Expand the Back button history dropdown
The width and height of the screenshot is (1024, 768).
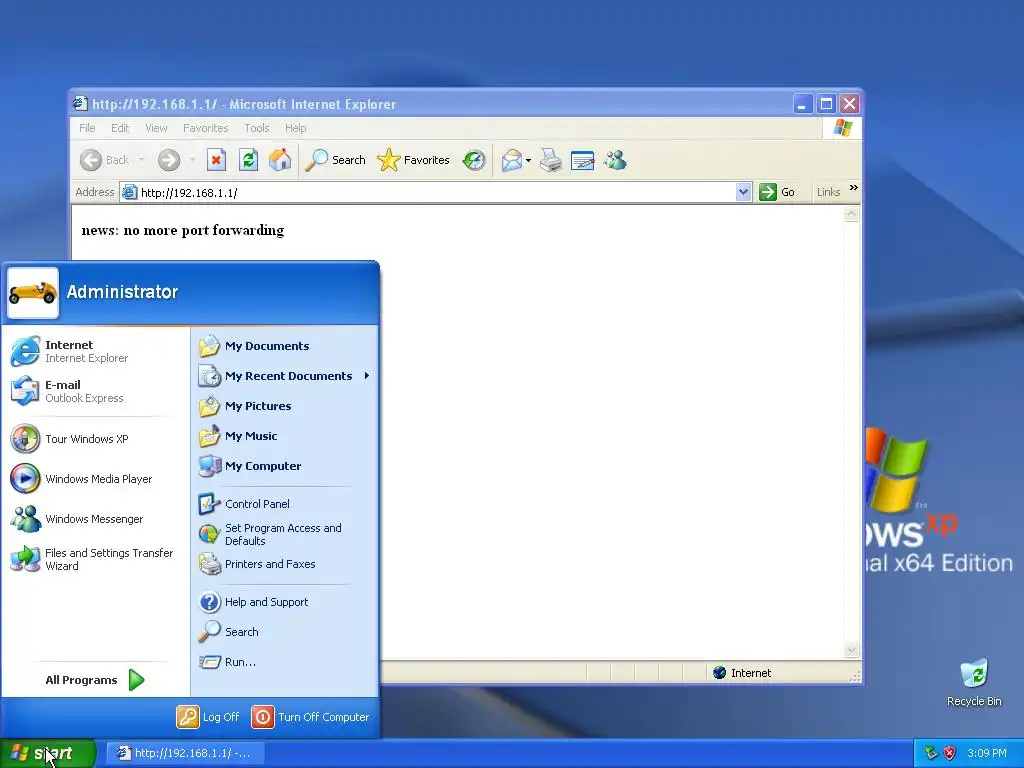142,160
